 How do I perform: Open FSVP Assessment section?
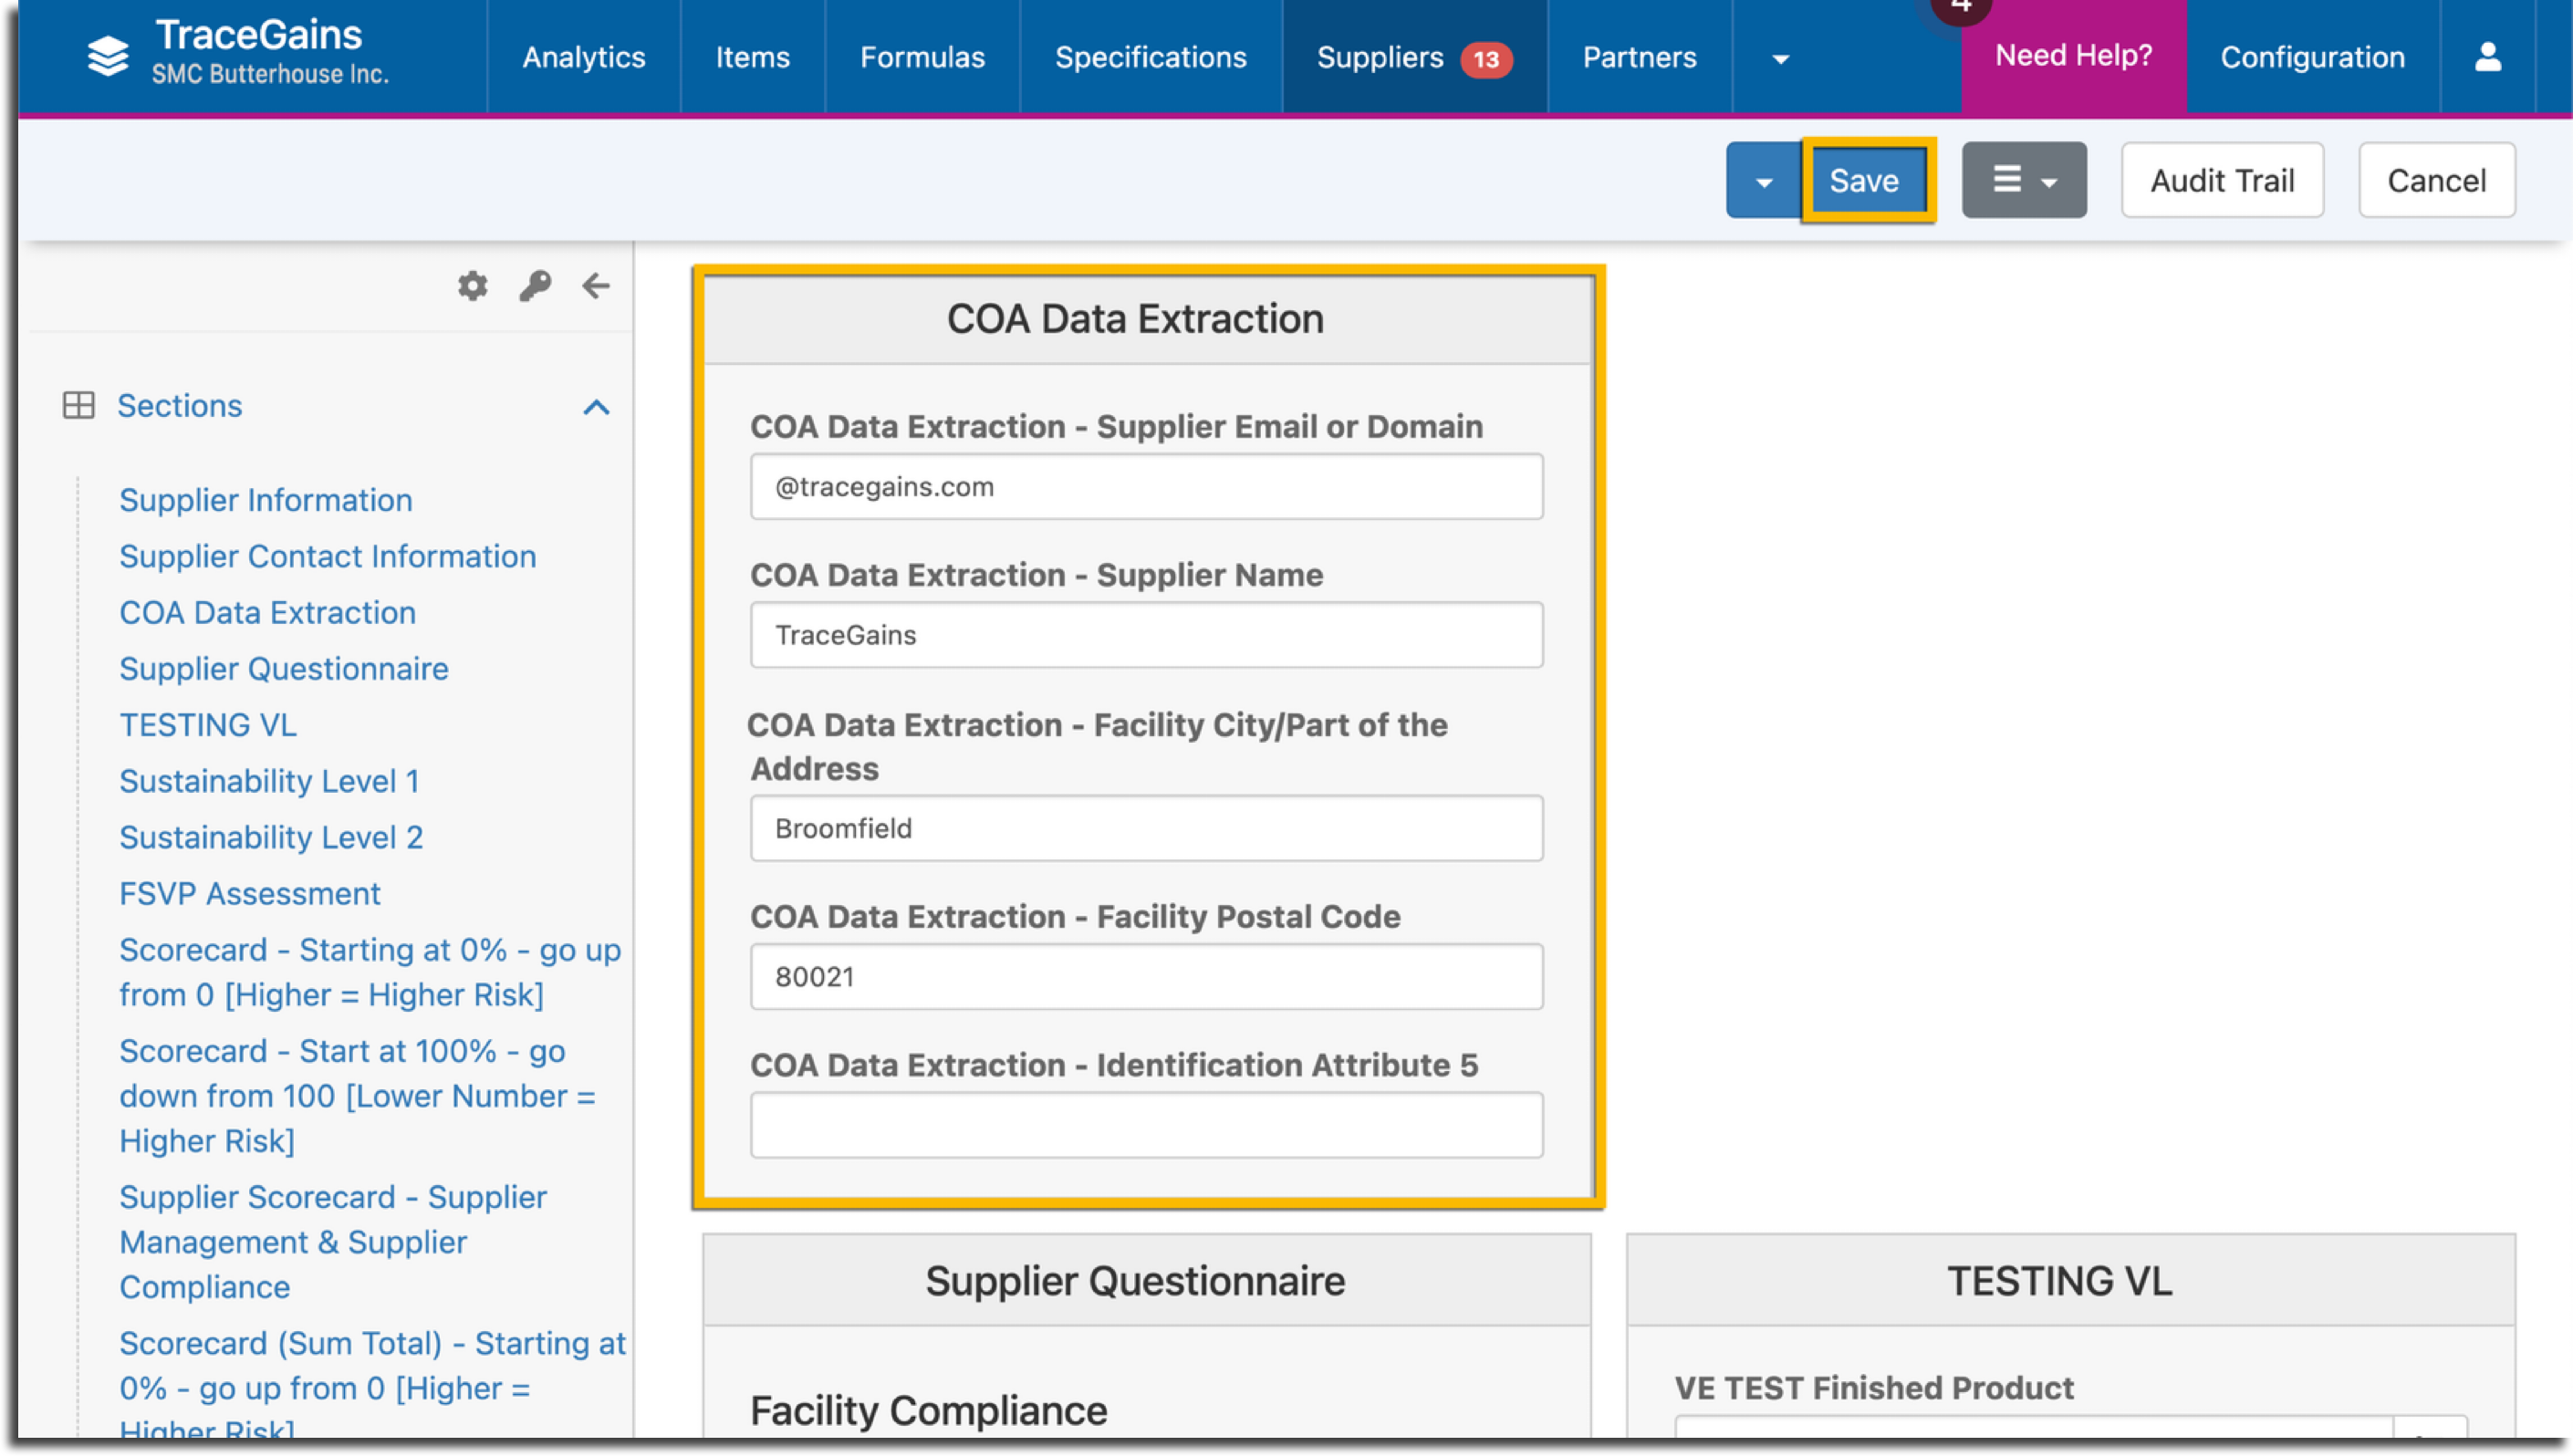tap(249, 893)
